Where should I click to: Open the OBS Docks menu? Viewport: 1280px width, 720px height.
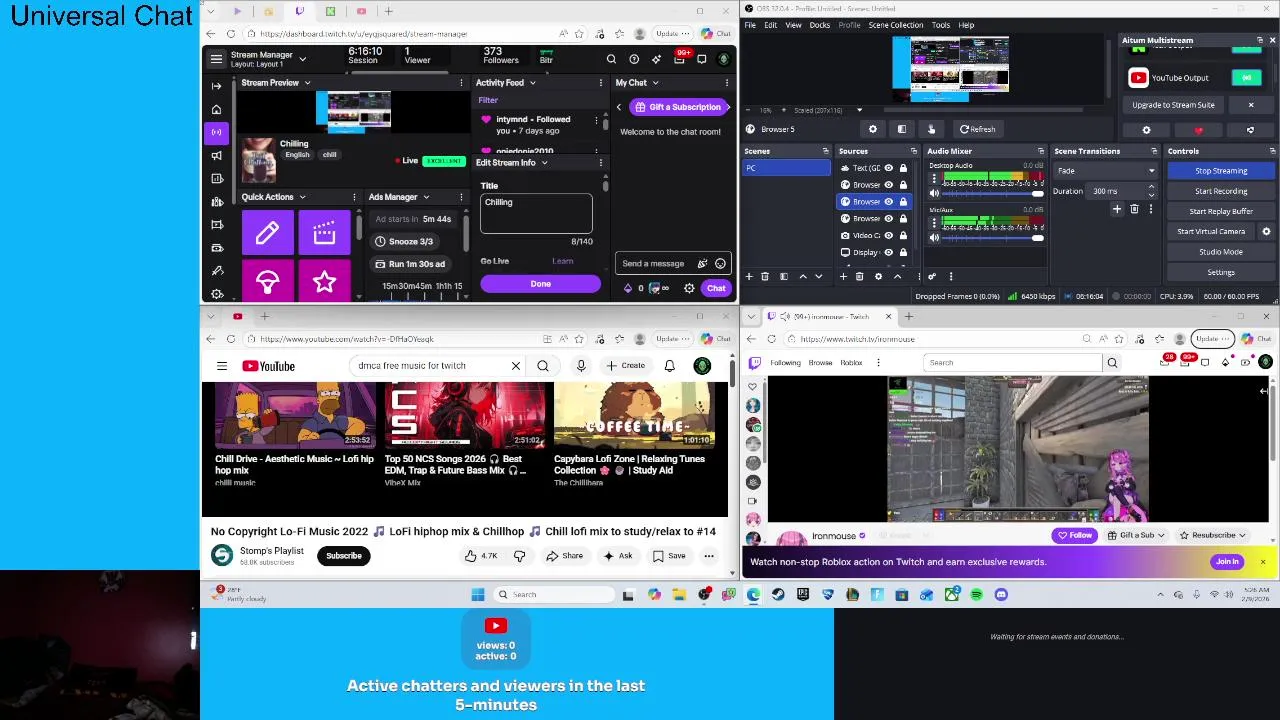pos(819,25)
